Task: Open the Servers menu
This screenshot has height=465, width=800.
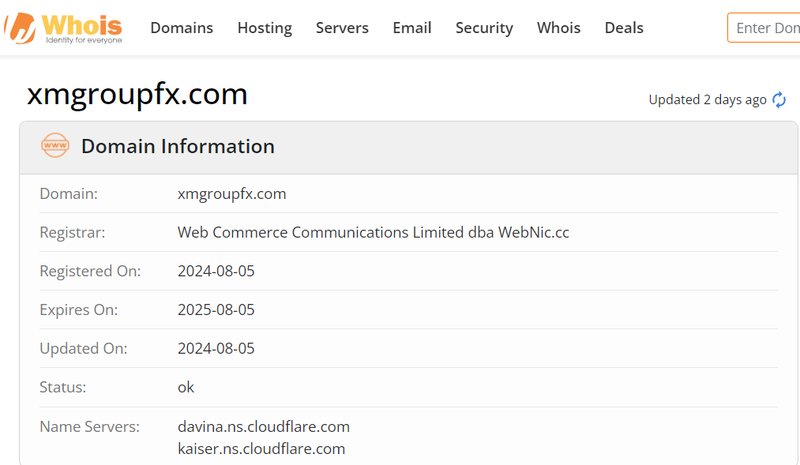Action: pos(342,28)
